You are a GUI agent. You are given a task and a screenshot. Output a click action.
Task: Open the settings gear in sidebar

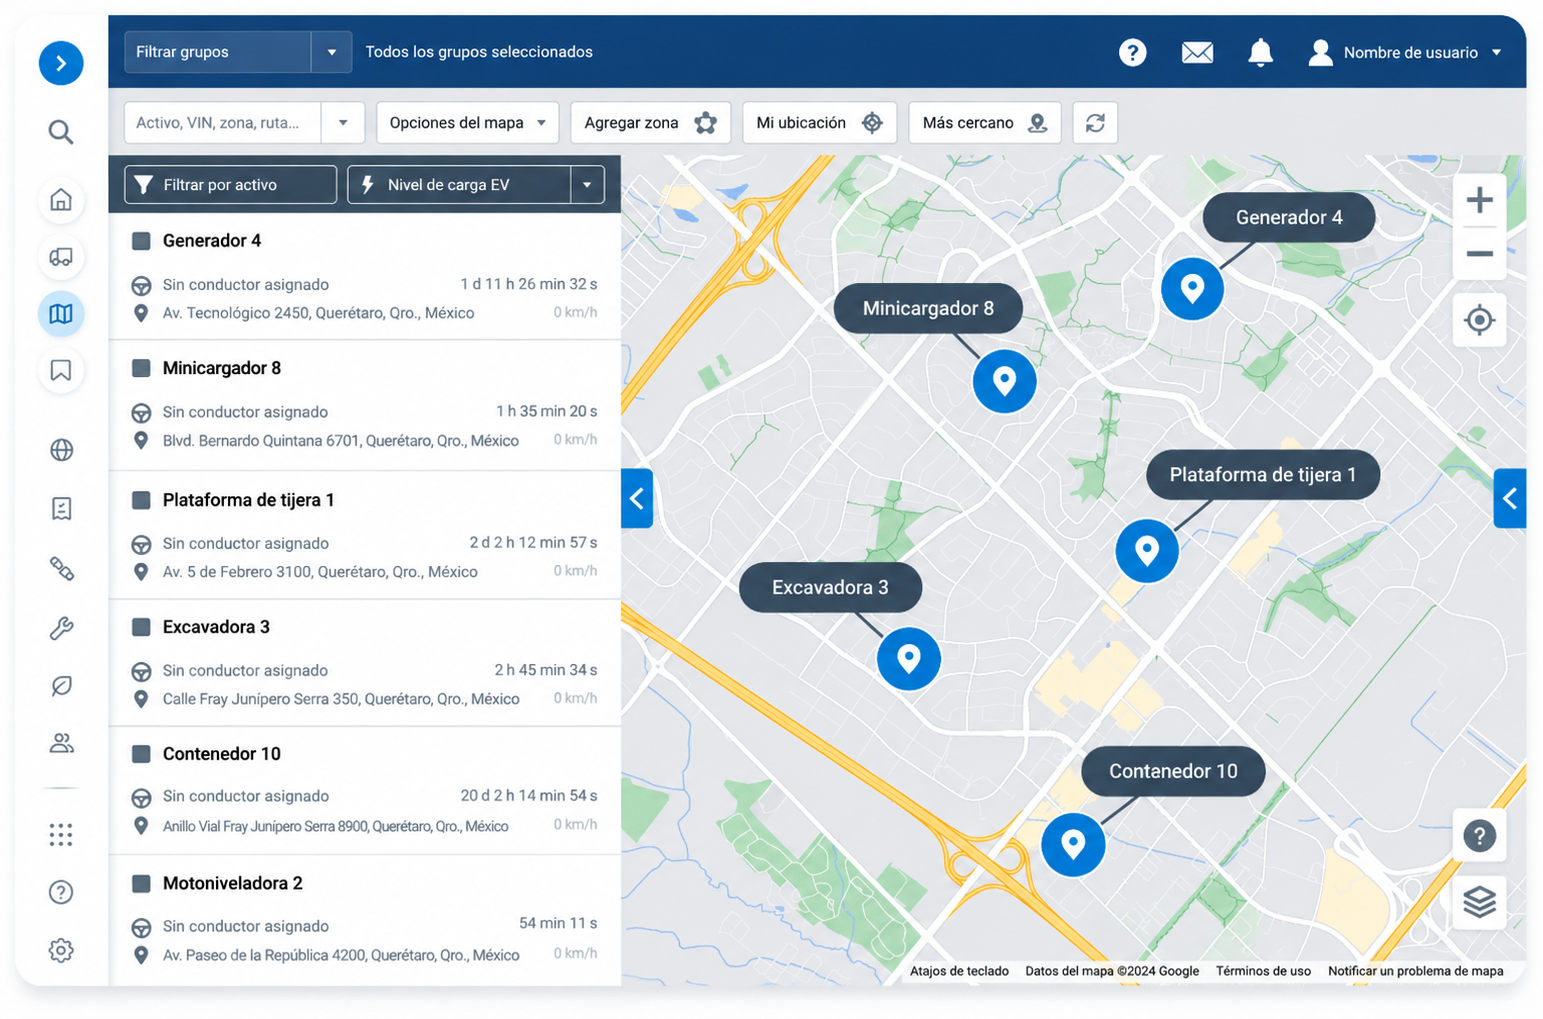(x=61, y=950)
